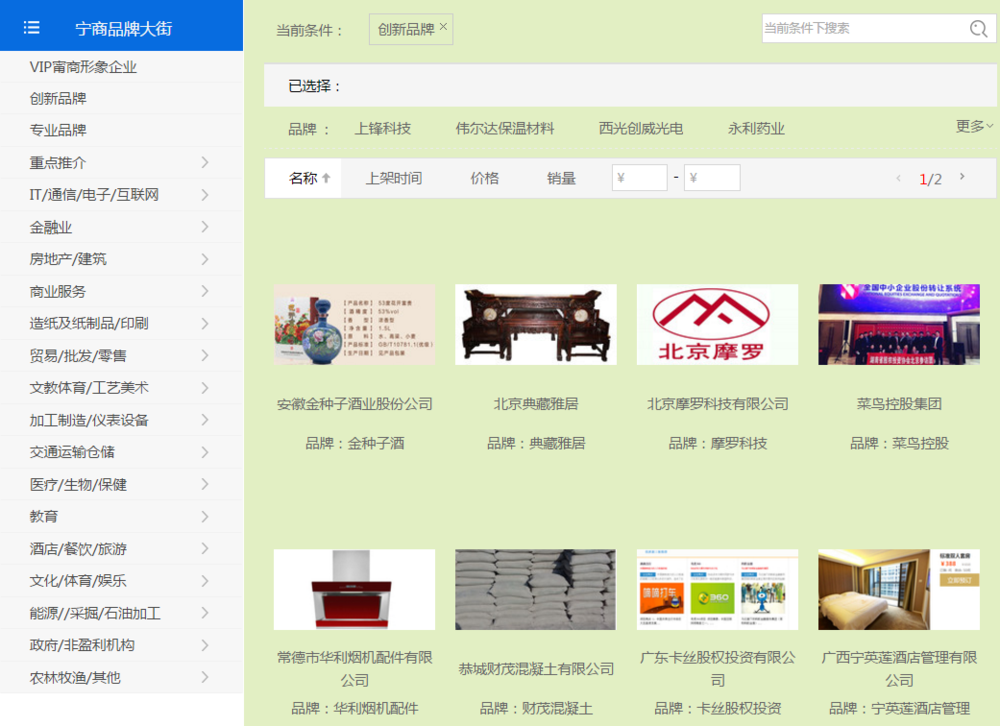The image size is (1000, 726).
Task: Expand the IT/通信/电子/互联网 category
Action: (205, 195)
